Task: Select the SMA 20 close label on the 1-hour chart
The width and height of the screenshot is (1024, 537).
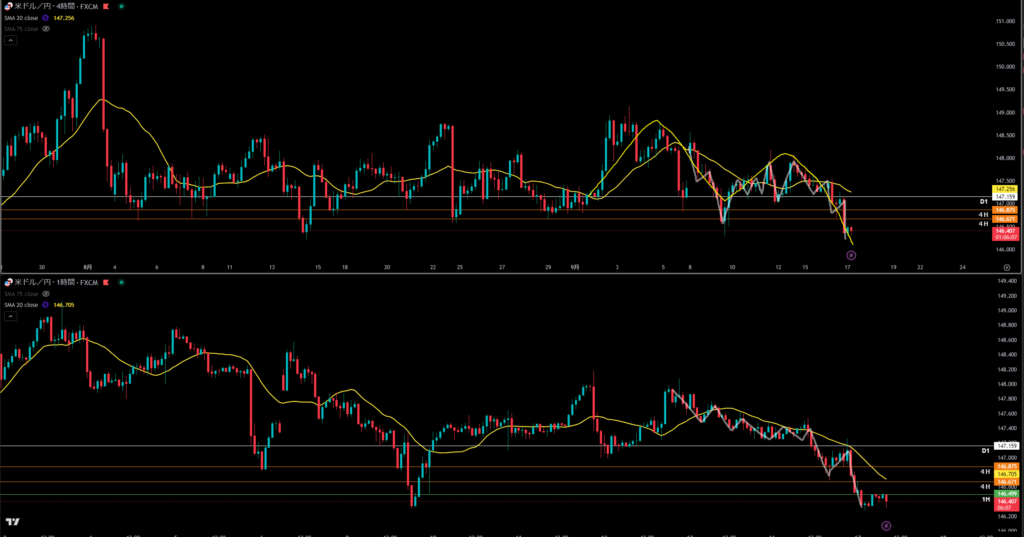Action: 20,305
